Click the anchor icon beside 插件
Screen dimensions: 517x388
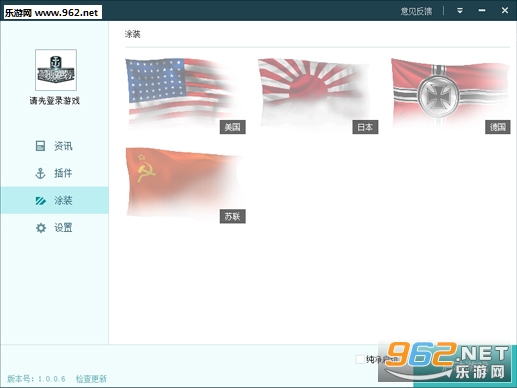coord(40,173)
